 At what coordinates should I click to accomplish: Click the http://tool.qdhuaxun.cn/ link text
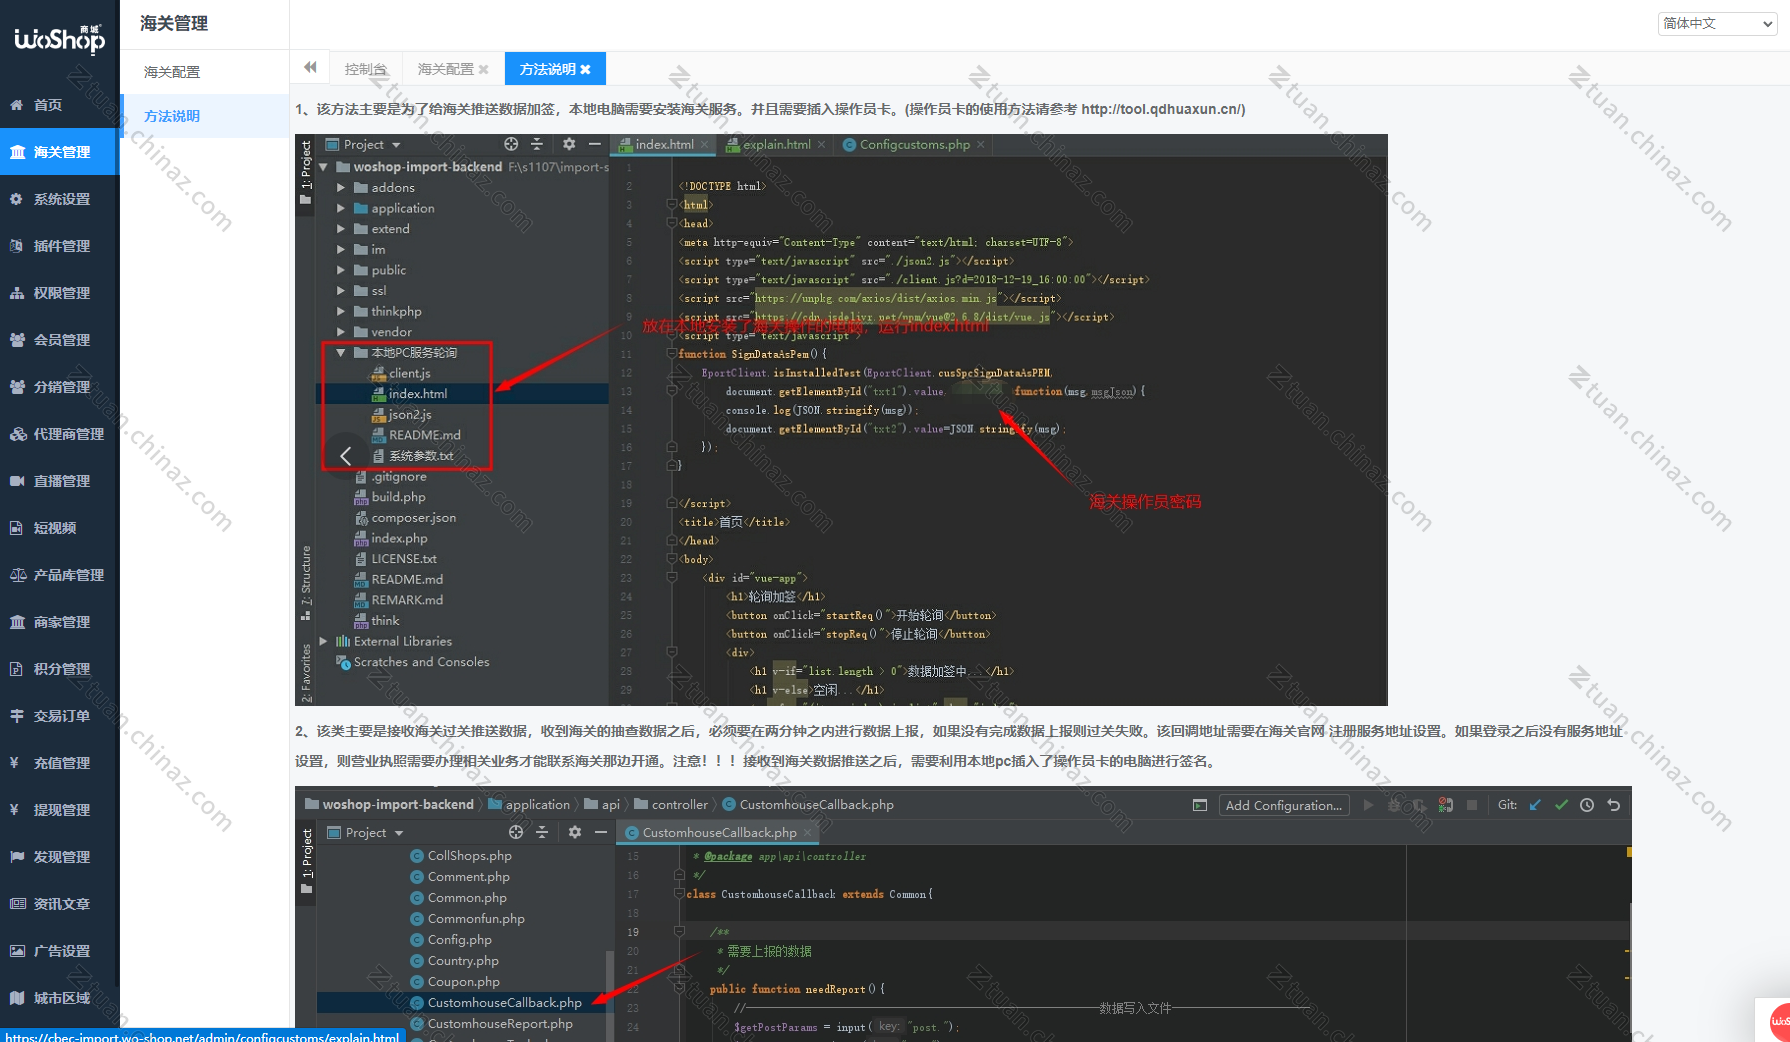pos(1161,109)
